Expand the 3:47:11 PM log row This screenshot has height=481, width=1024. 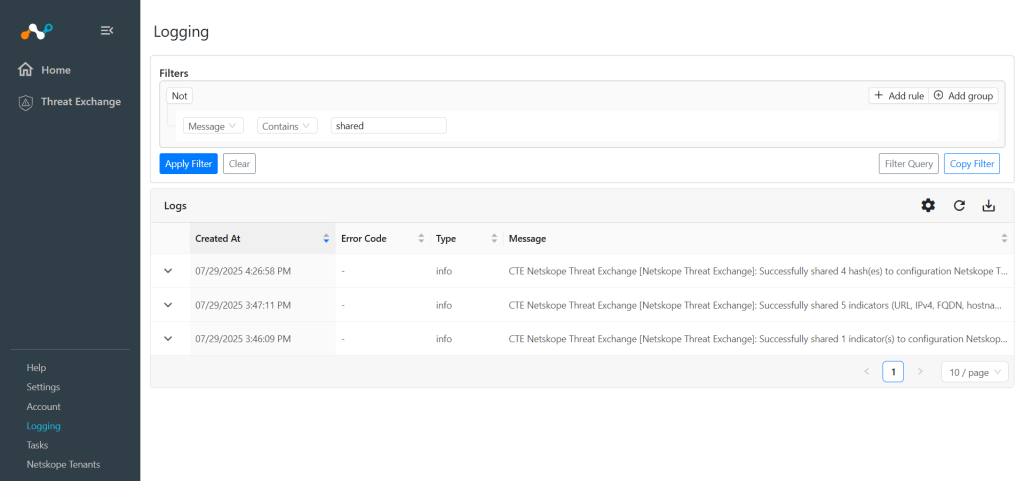pos(168,304)
